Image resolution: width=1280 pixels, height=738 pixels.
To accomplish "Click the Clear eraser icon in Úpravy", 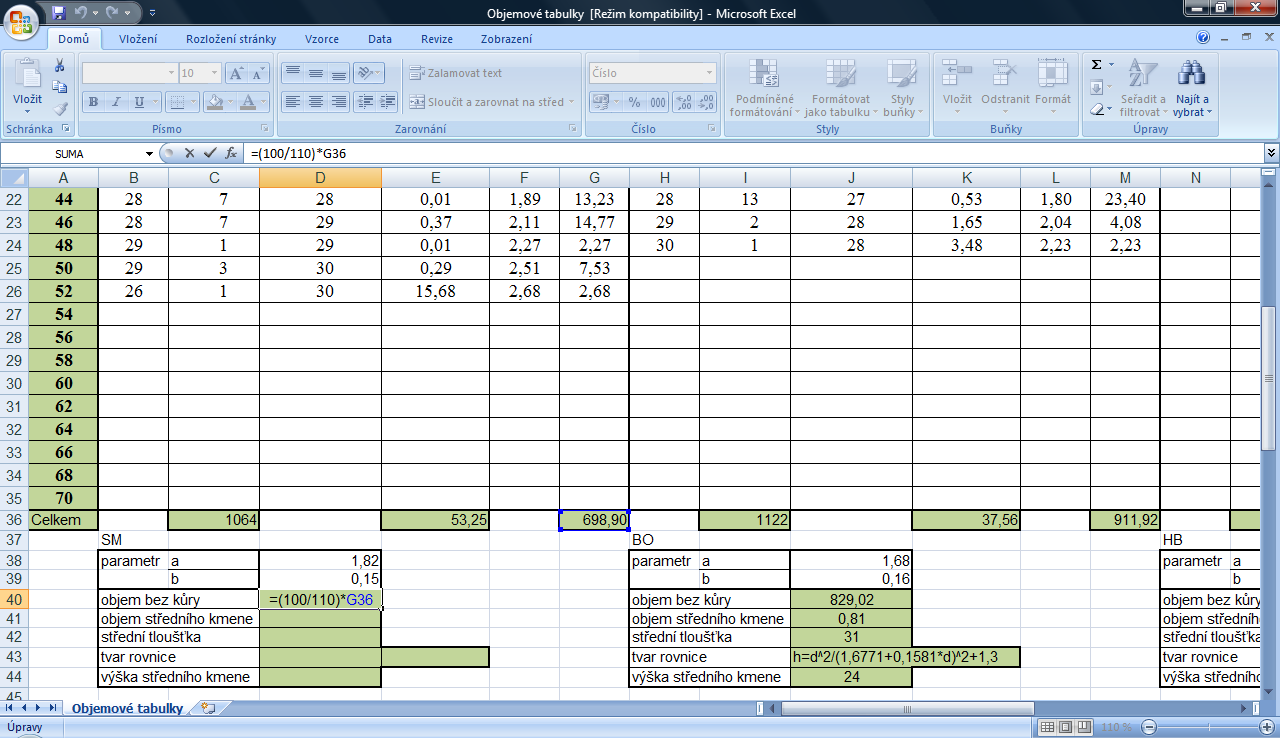I will [1097, 109].
